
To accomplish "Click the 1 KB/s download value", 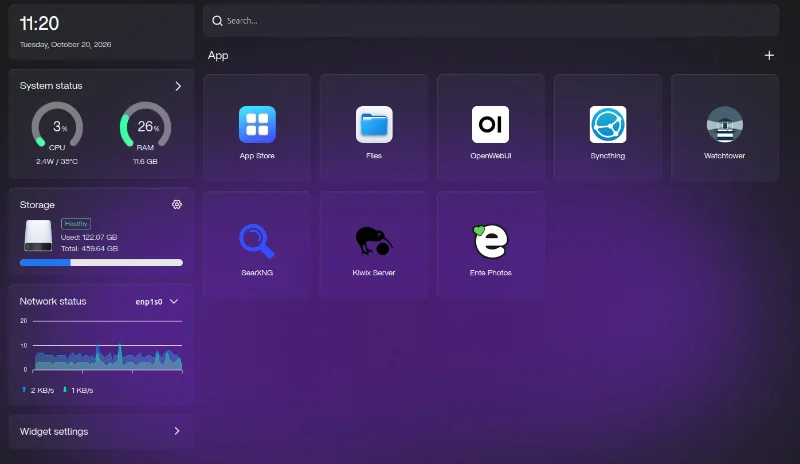I will click(82, 390).
